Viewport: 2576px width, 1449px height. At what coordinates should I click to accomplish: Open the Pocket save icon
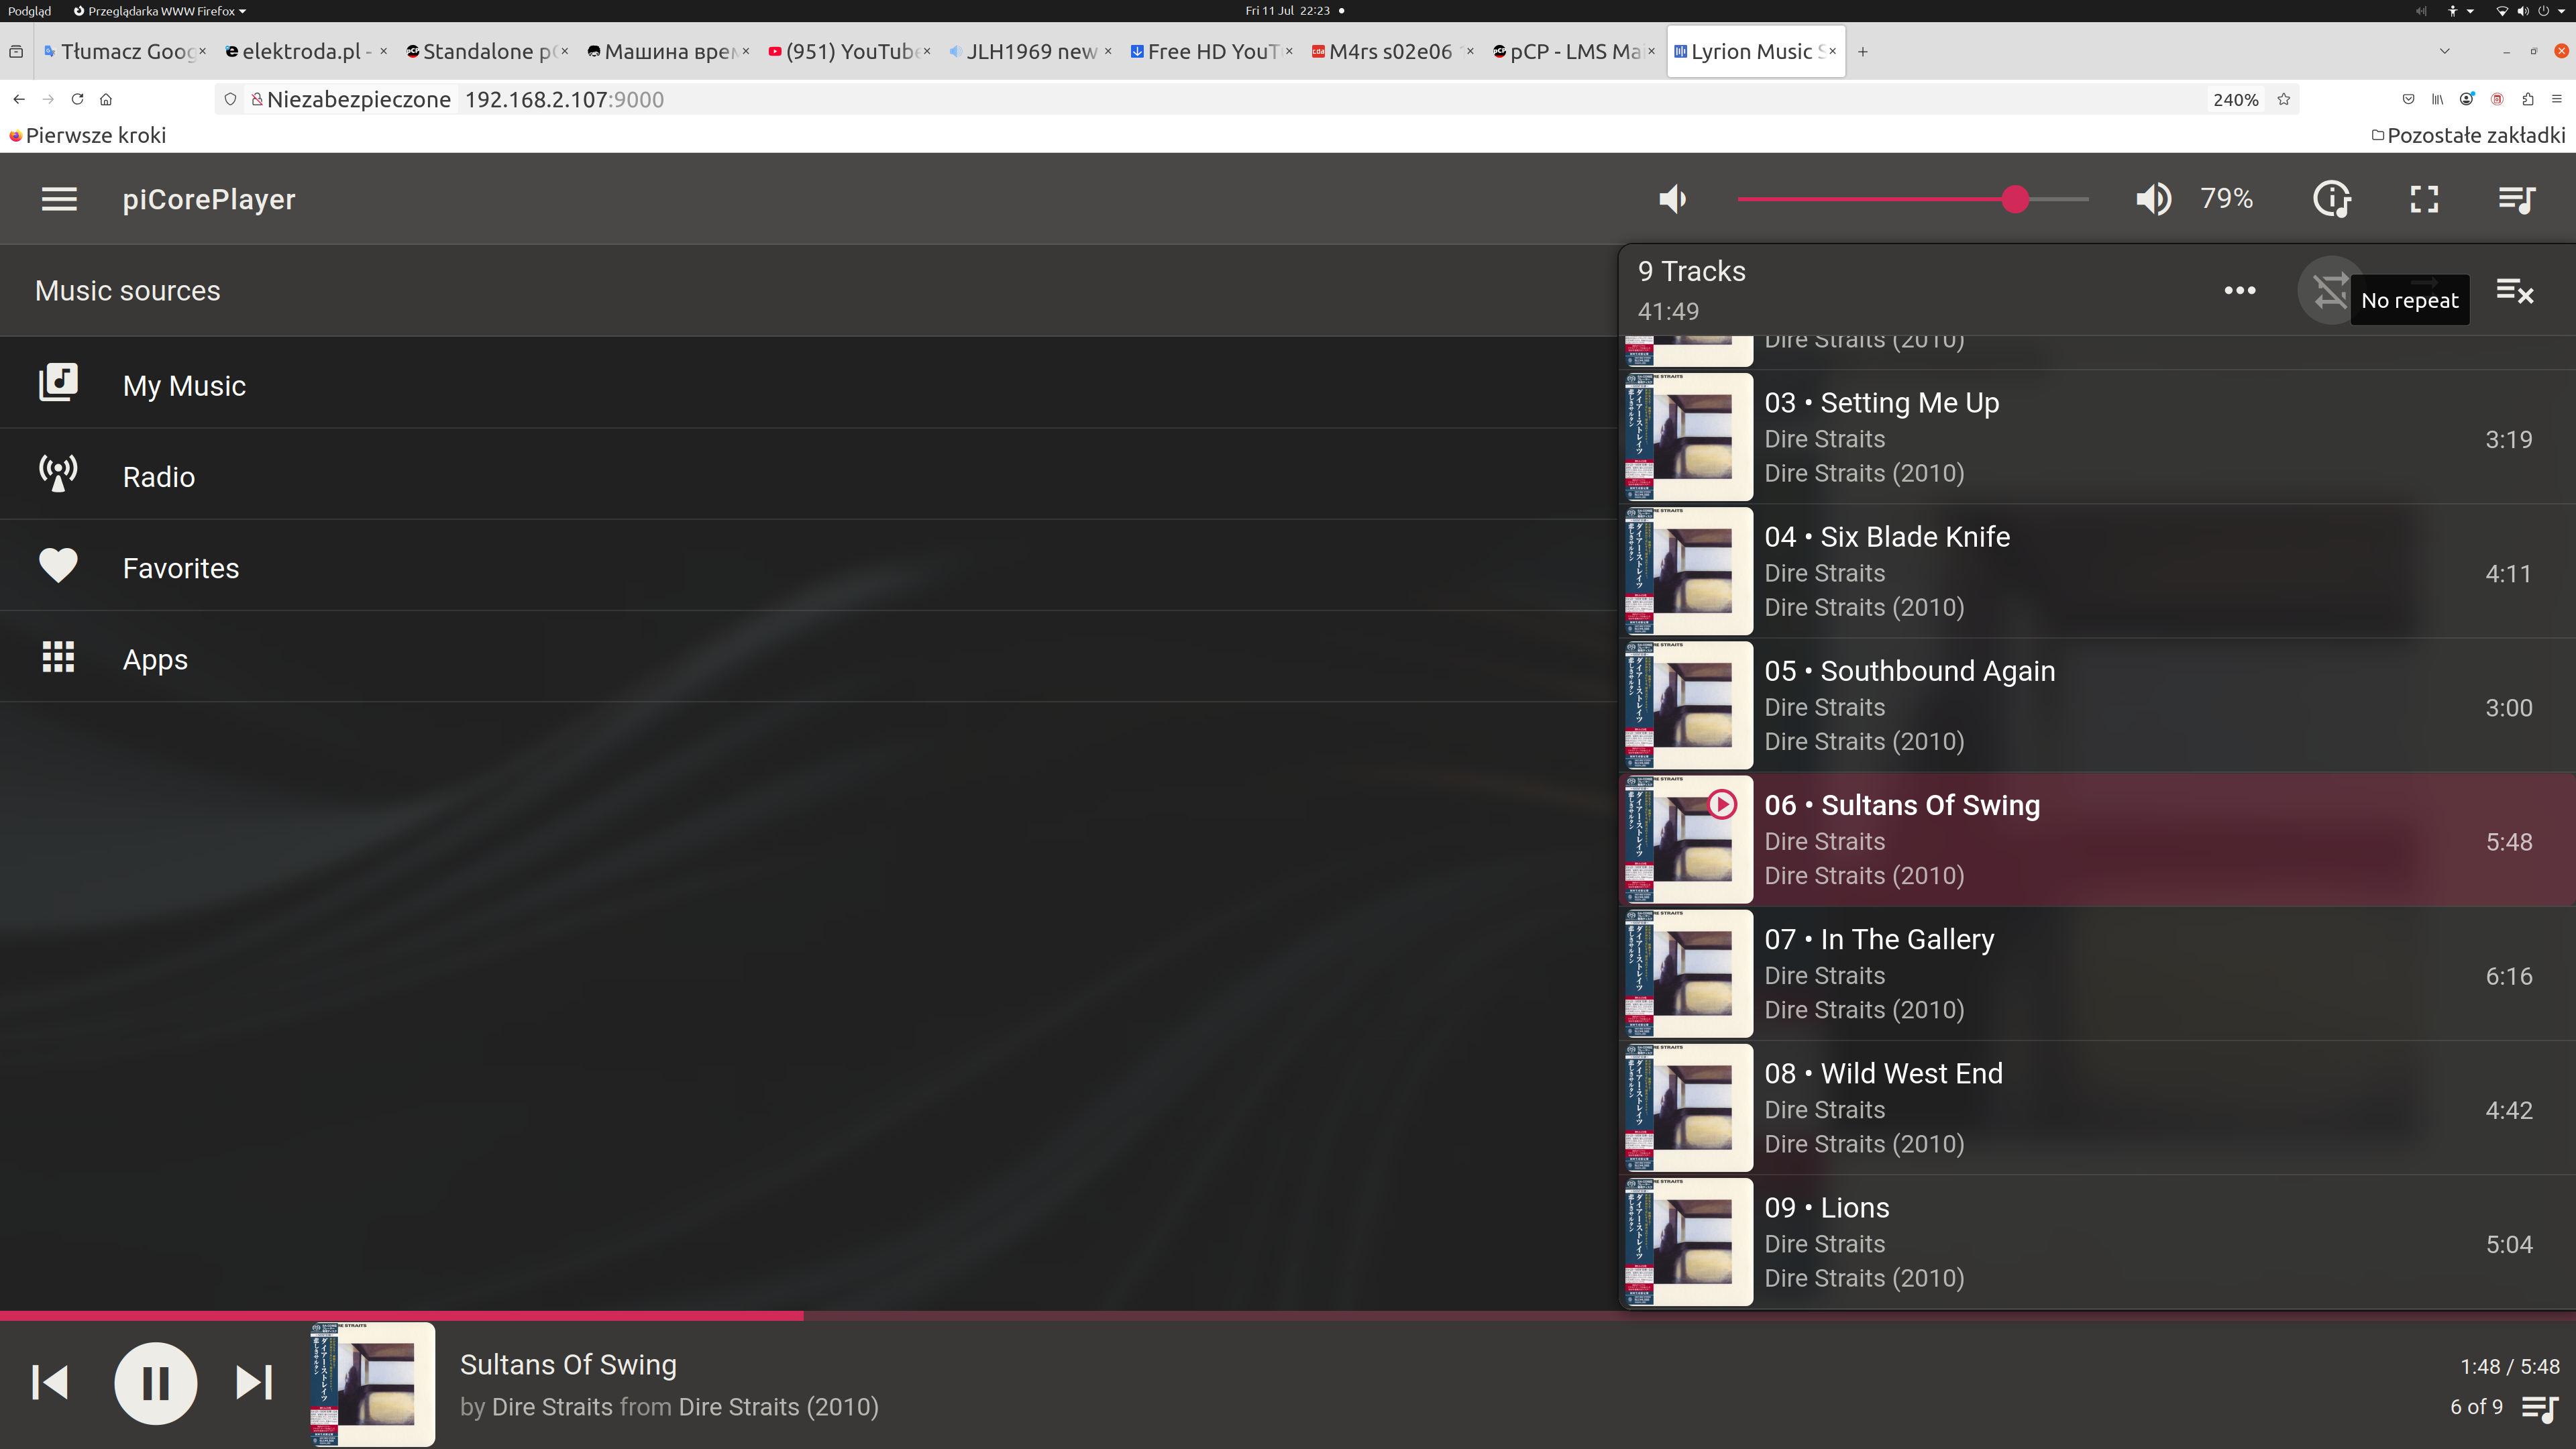tap(2408, 99)
